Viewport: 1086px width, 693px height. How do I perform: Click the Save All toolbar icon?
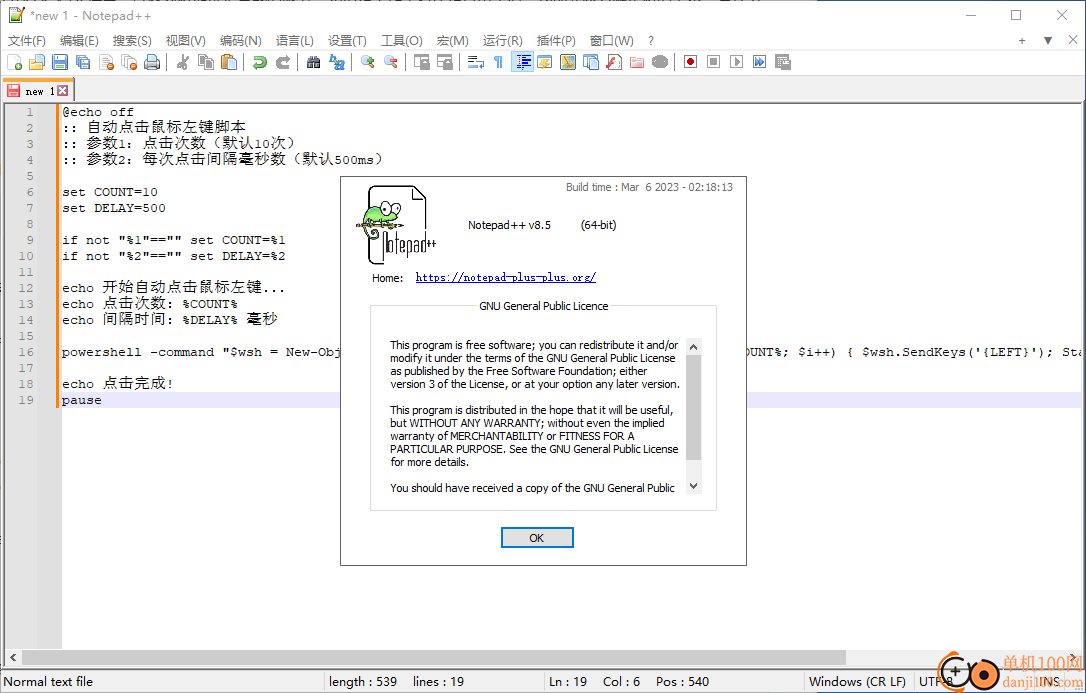(83, 62)
